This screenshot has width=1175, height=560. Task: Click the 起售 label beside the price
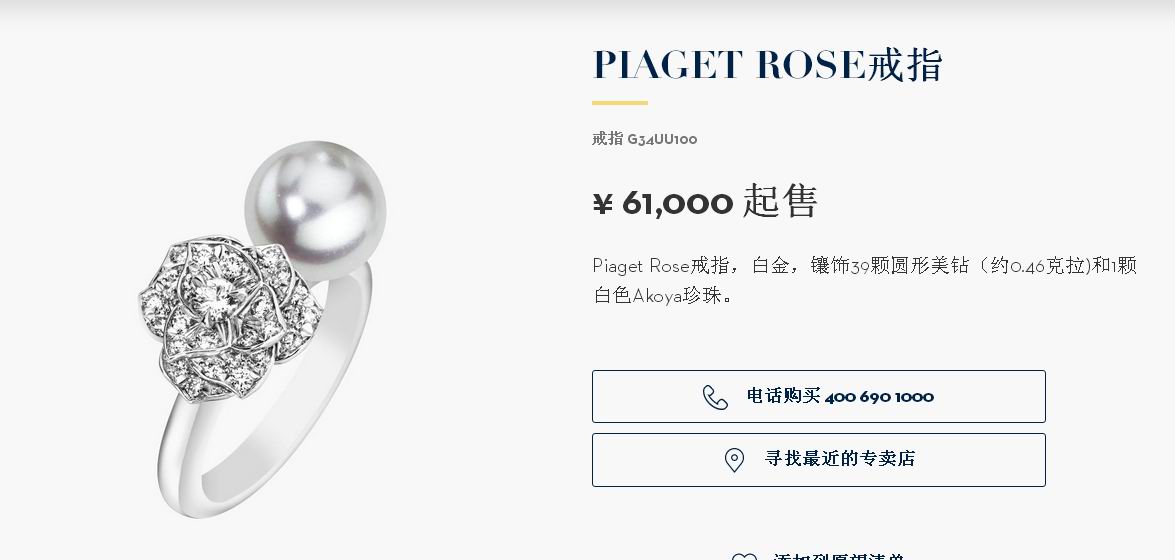[x=780, y=202]
